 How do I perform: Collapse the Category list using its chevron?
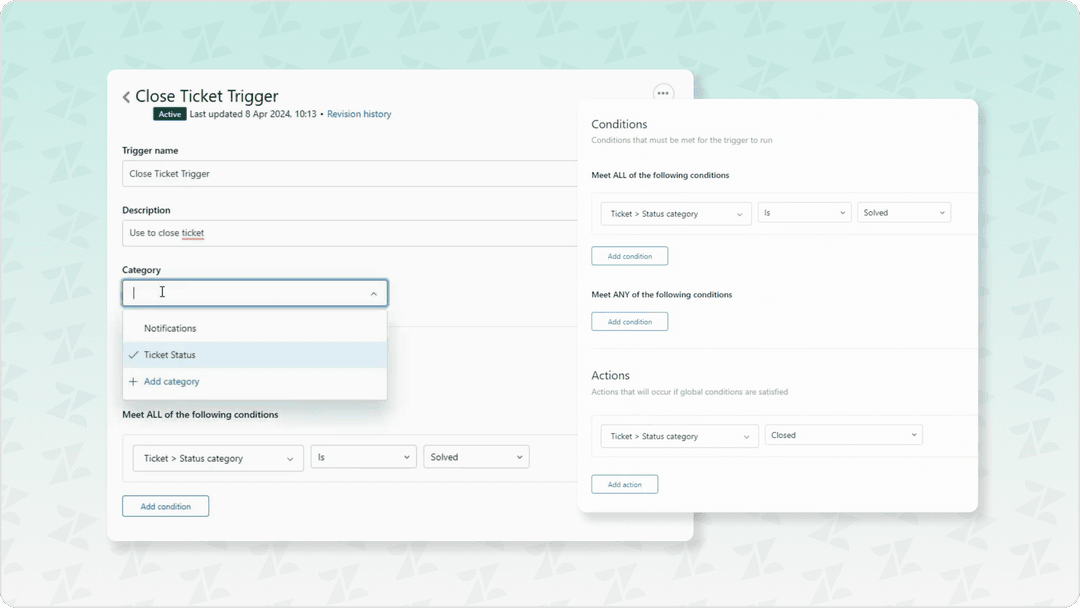(x=374, y=293)
